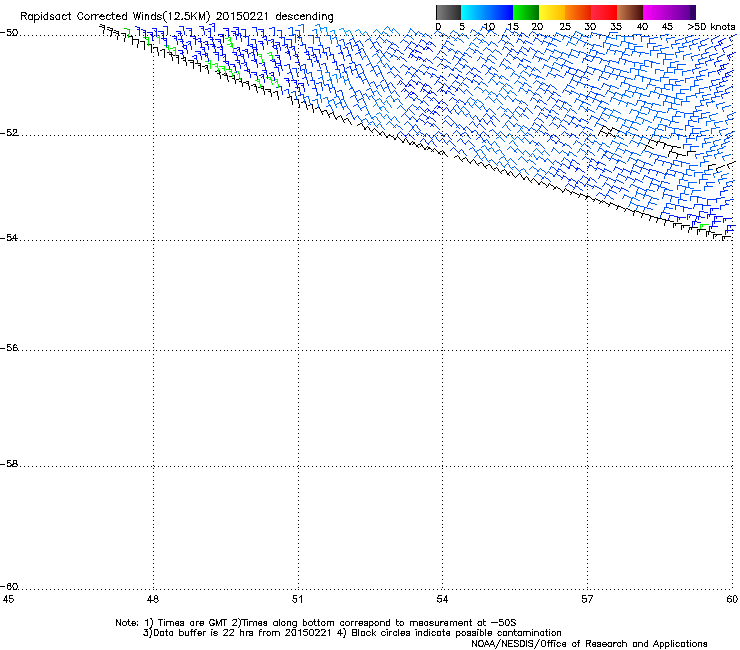
Task: Click the note 'Times are GMT'
Action: click(x=193, y=623)
